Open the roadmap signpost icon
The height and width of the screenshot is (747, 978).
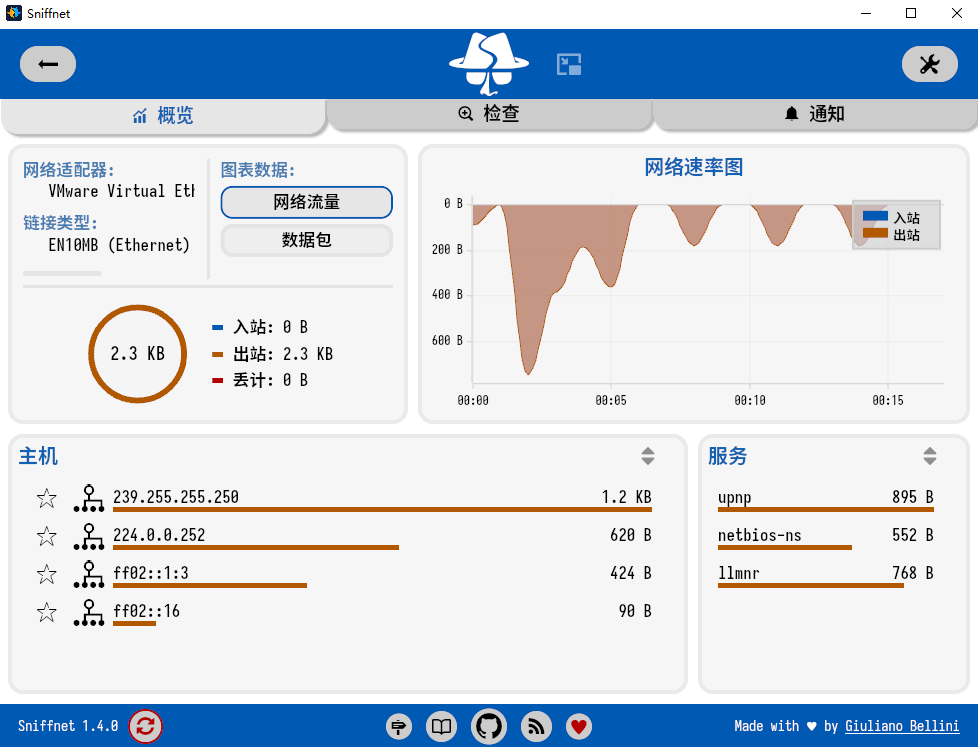coord(399,727)
